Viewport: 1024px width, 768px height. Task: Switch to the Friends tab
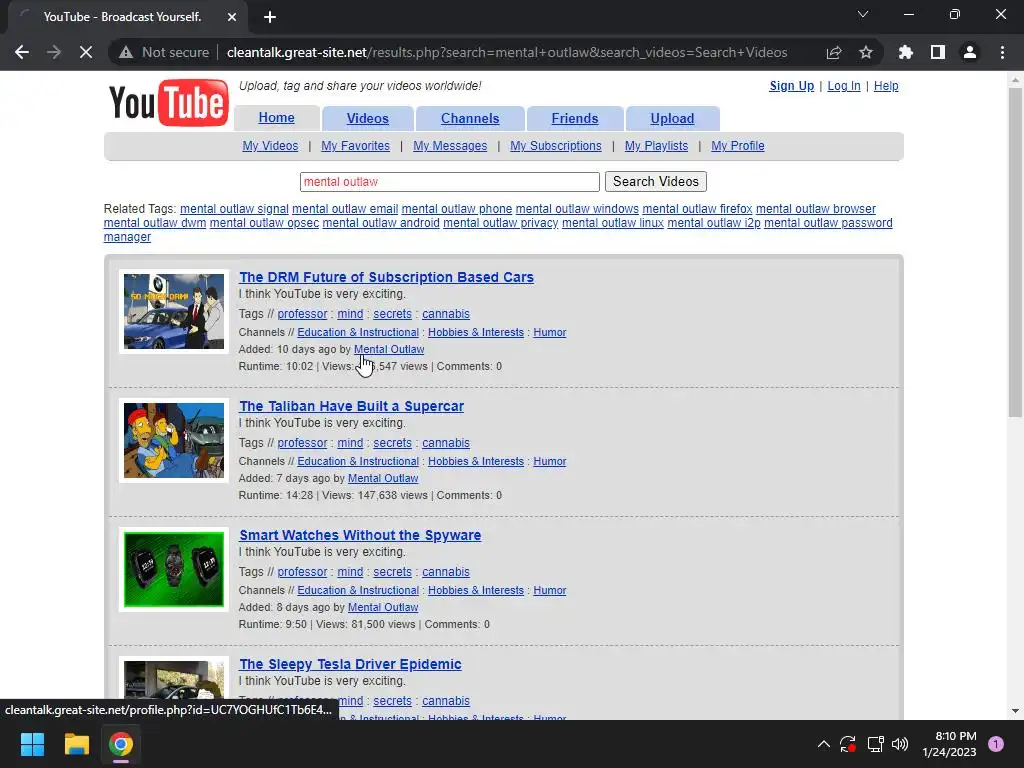[575, 118]
